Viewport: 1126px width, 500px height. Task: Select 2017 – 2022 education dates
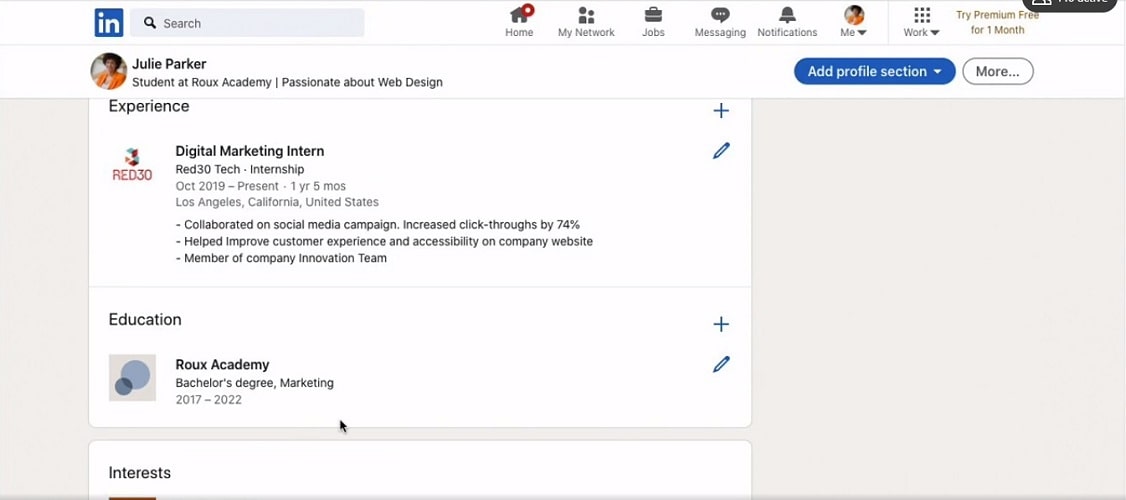coord(209,399)
